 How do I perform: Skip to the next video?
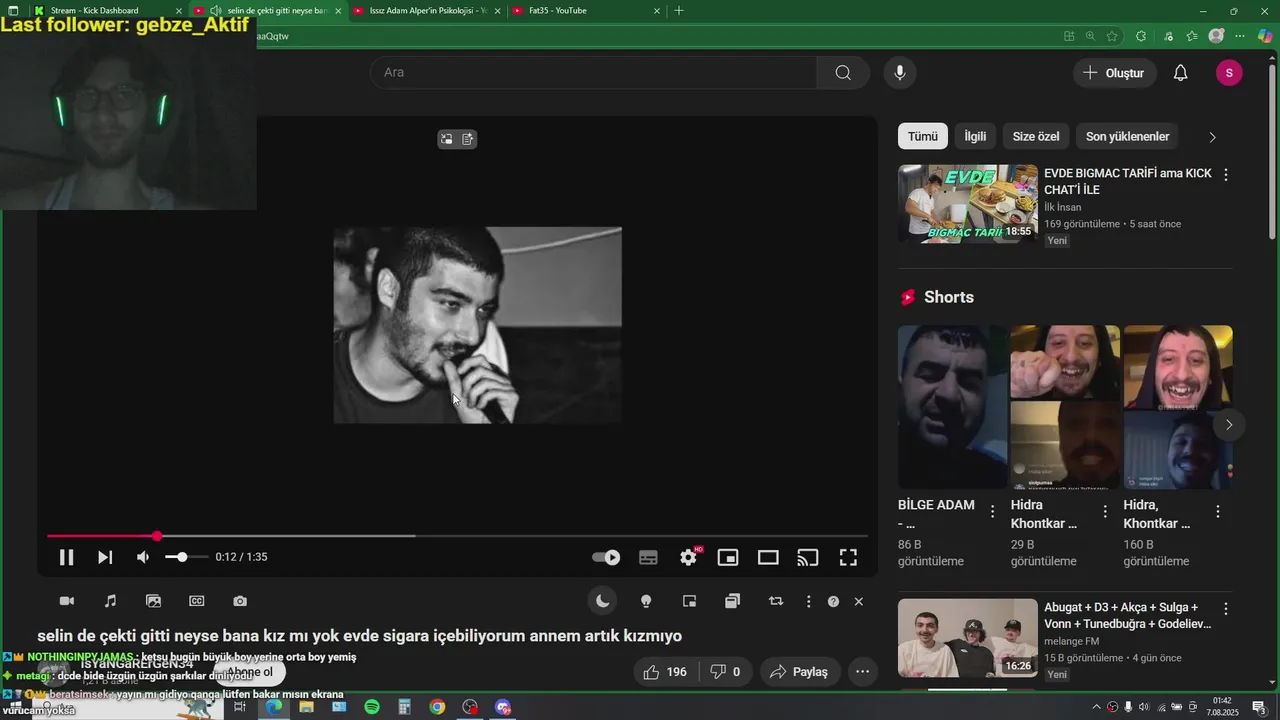105,558
